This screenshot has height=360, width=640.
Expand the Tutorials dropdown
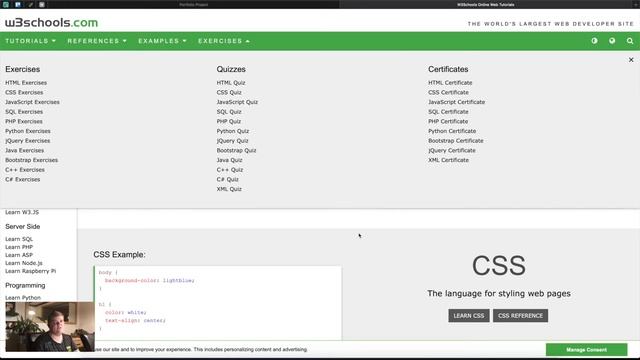(x=31, y=41)
